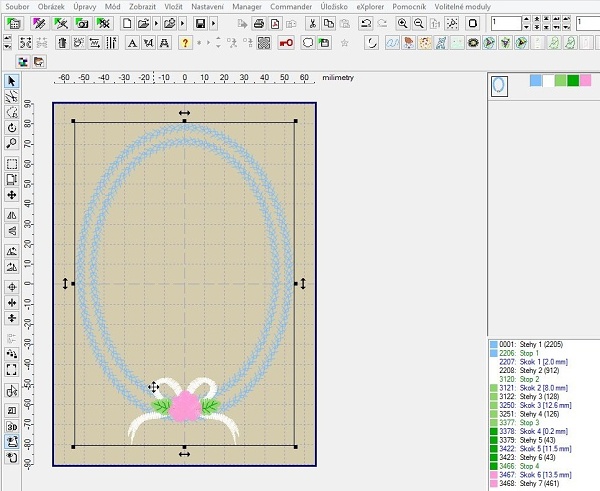600x491 pixels.
Task: Click the zoom out magnifier icon
Action: click(417, 23)
